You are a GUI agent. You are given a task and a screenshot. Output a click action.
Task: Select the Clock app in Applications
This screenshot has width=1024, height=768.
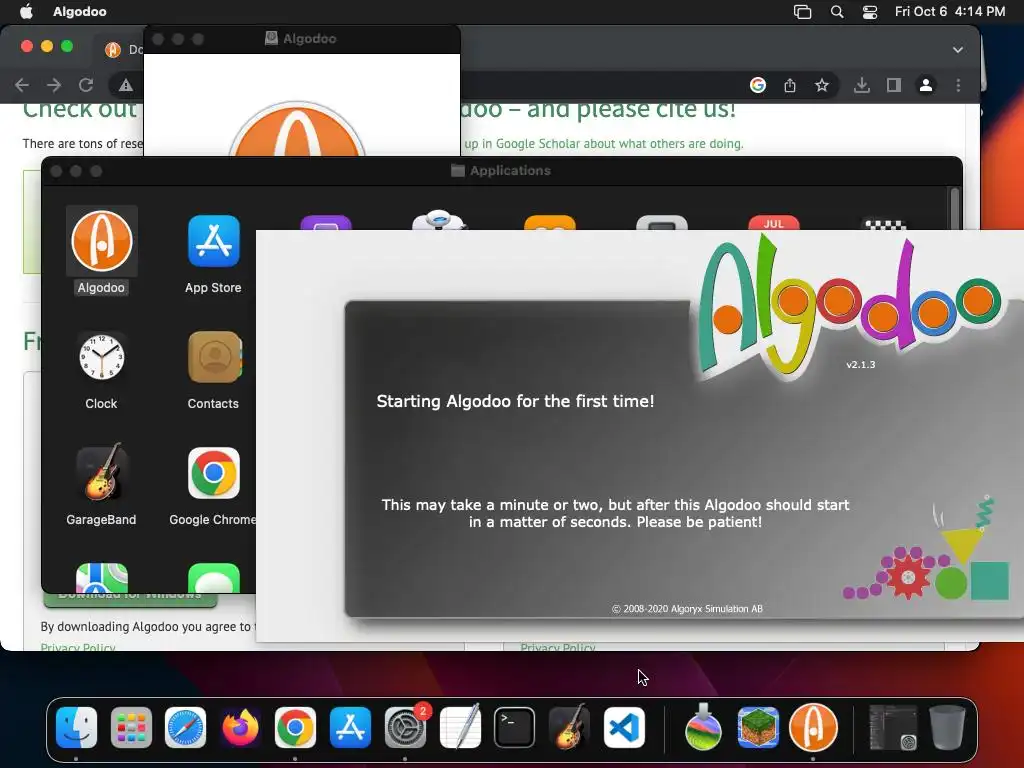[x=101, y=357]
